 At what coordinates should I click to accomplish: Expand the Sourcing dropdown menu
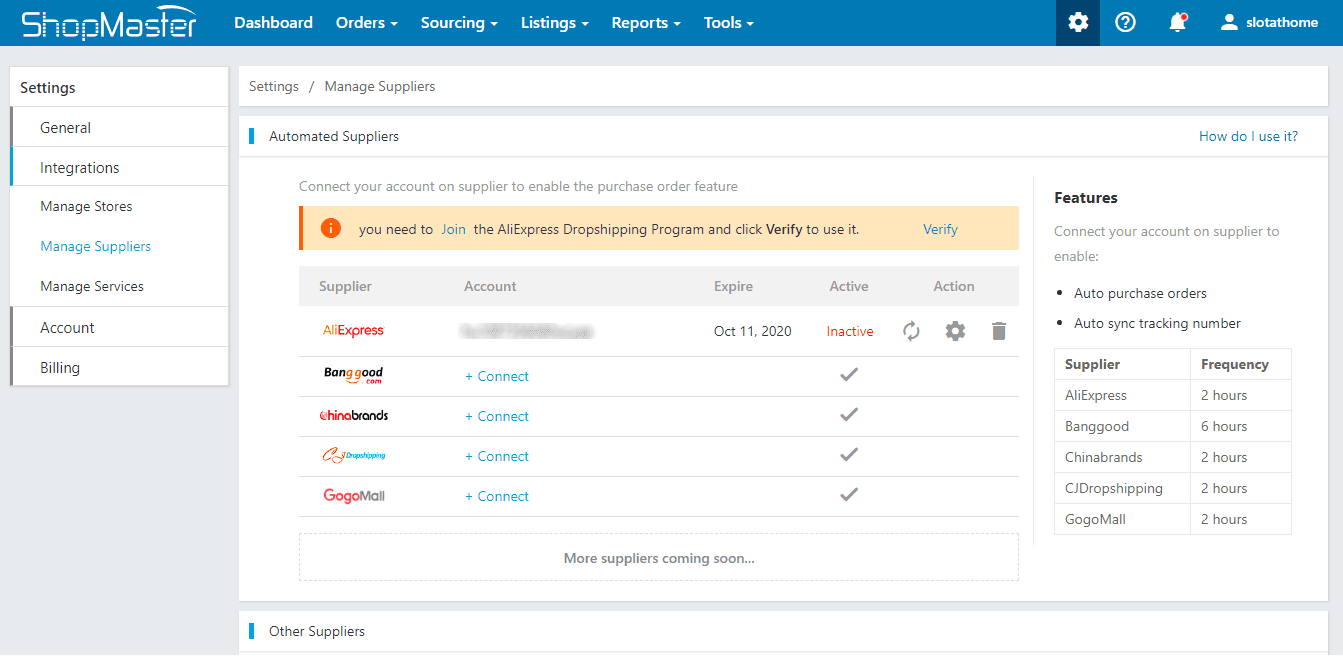click(x=459, y=22)
